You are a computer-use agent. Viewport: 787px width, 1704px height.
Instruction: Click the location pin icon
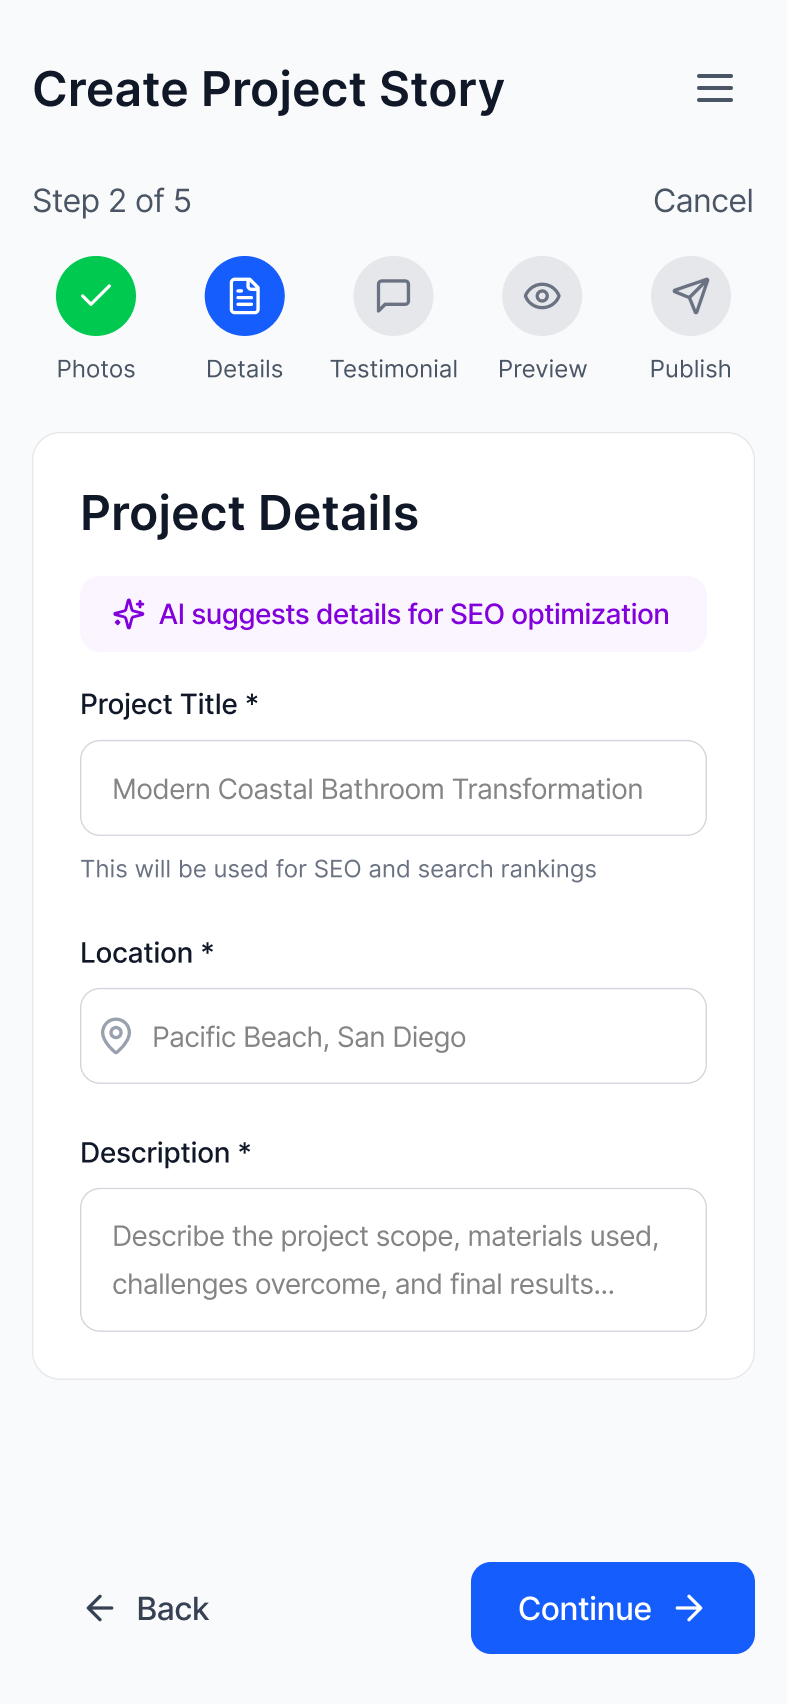pyautogui.click(x=116, y=1036)
